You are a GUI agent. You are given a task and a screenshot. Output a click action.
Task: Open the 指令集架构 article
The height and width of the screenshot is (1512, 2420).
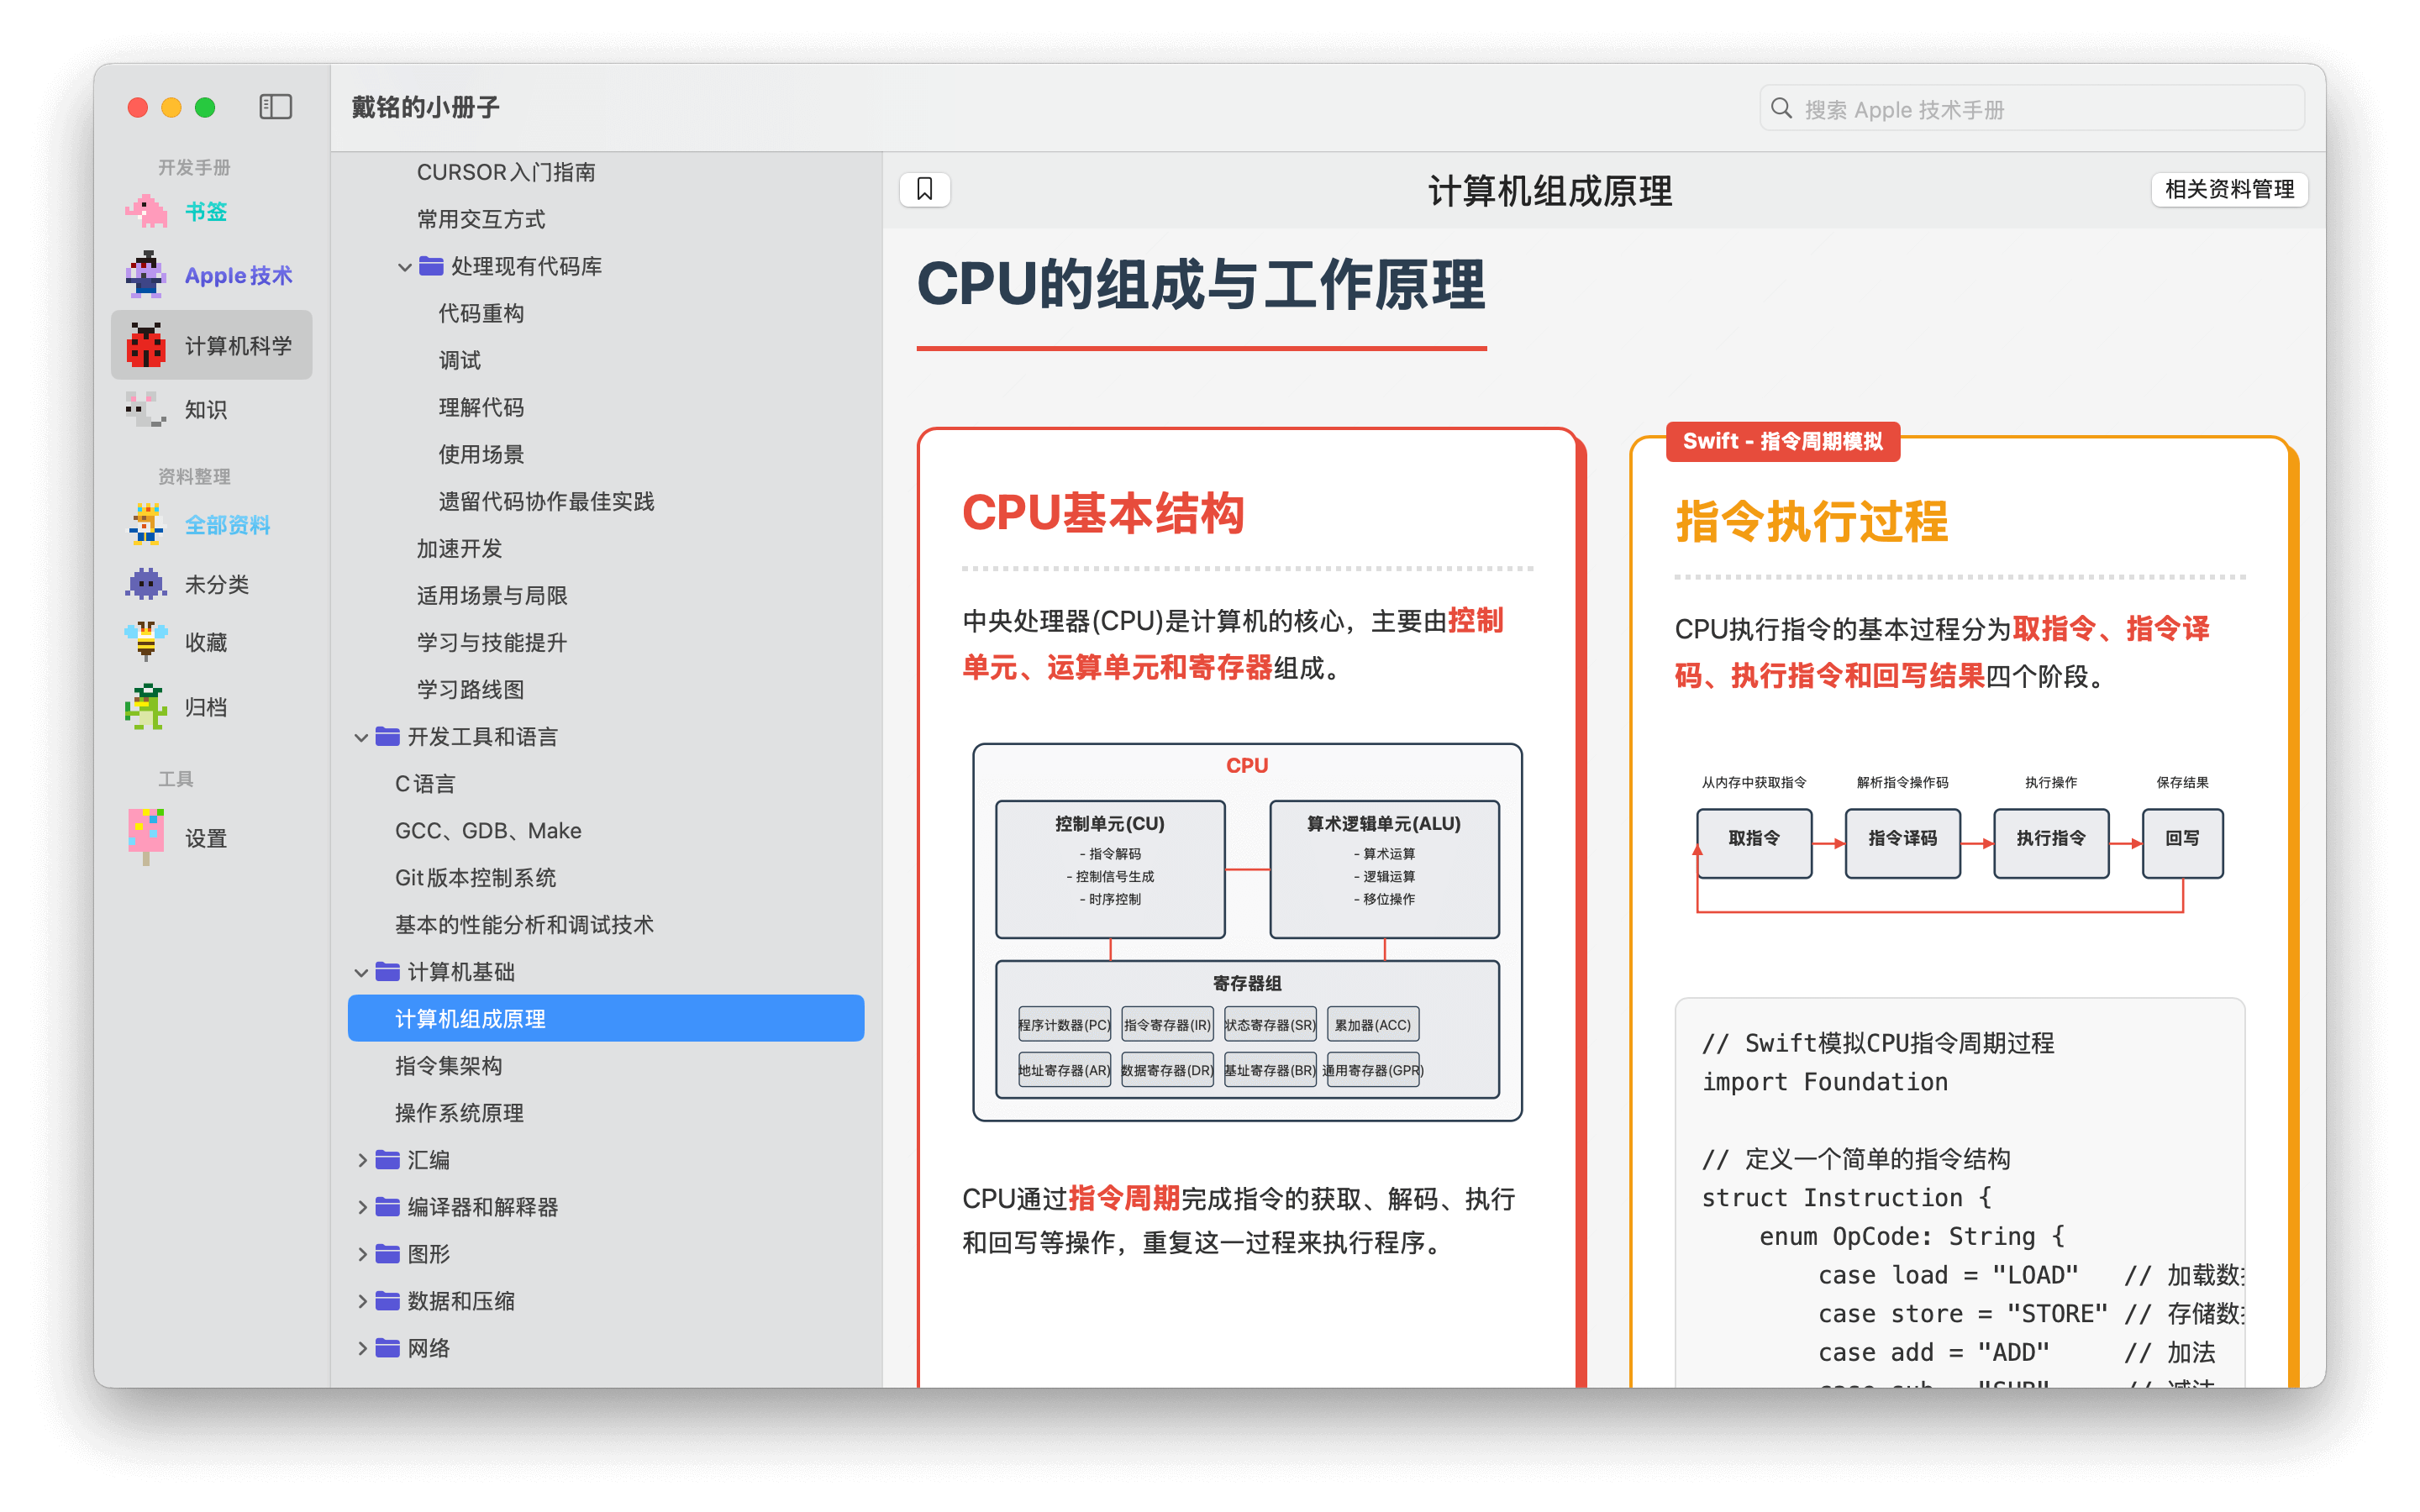tap(449, 1066)
